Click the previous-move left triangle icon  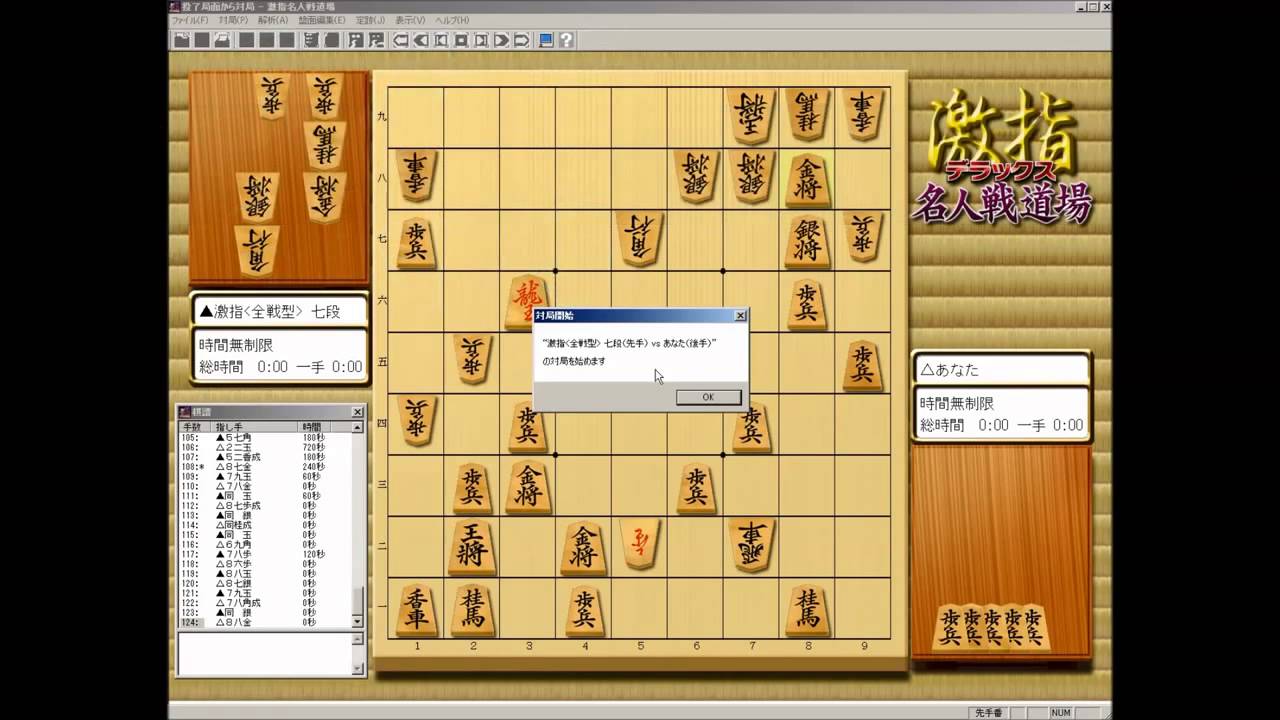click(421, 40)
